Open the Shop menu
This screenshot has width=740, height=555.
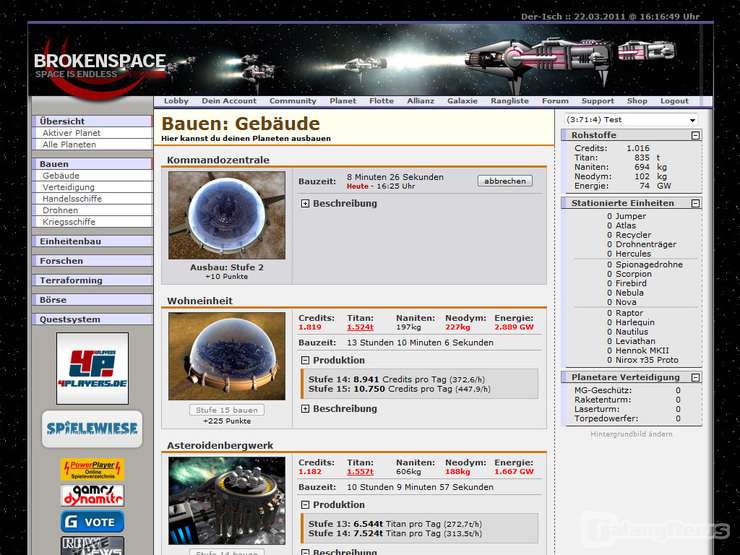637,101
